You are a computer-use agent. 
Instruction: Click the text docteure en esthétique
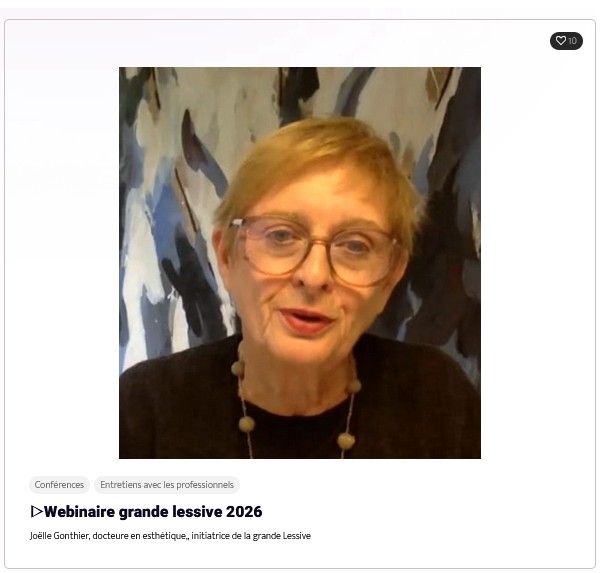click(139, 536)
